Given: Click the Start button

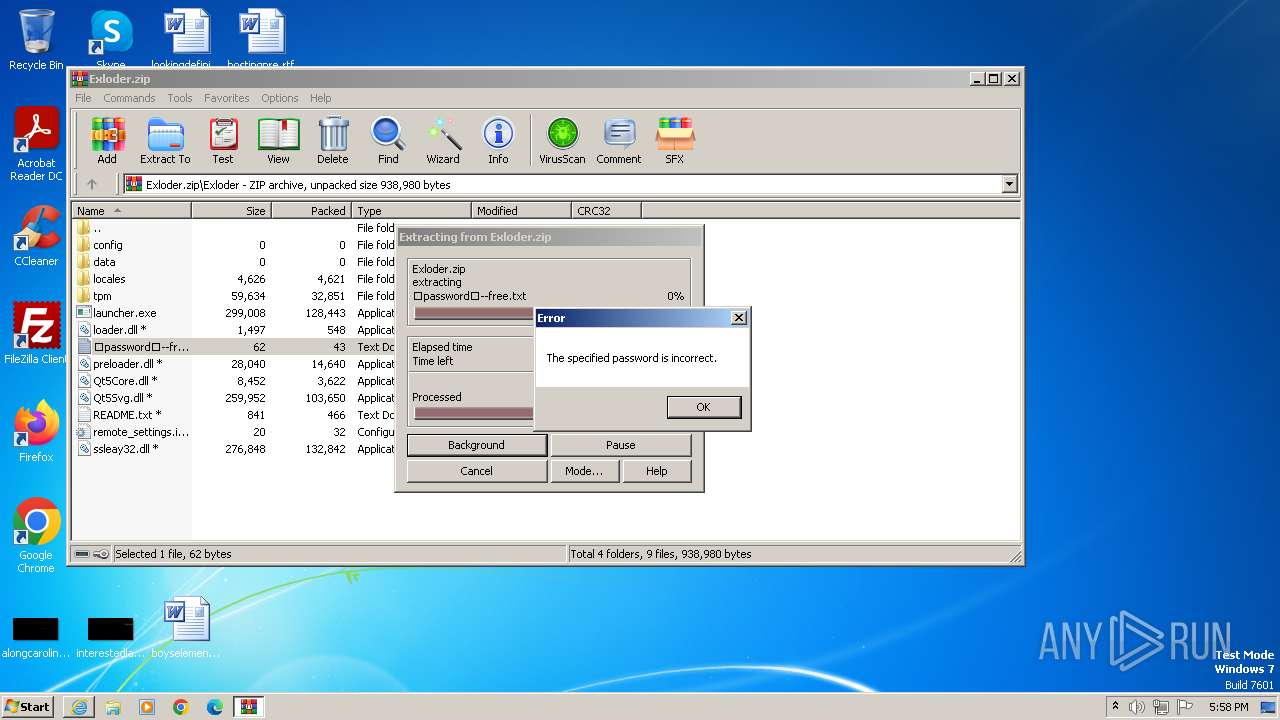Looking at the screenshot, I should coord(28,706).
